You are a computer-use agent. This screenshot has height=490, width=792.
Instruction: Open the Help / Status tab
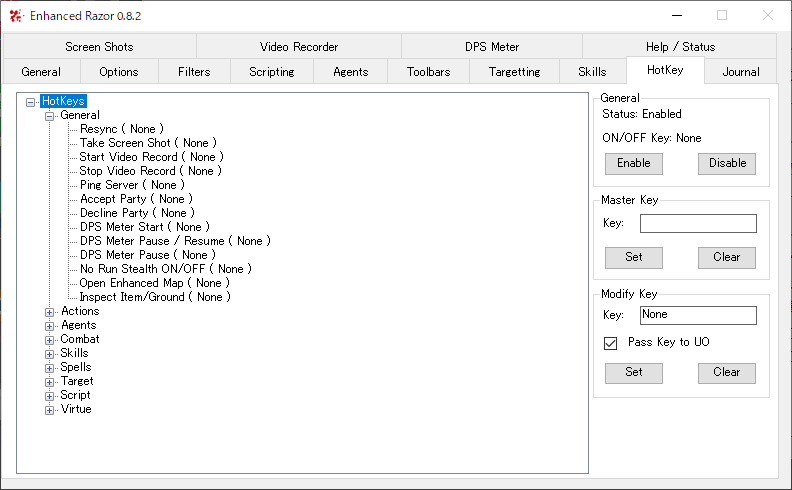pyautogui.click(x=680, y=46)
